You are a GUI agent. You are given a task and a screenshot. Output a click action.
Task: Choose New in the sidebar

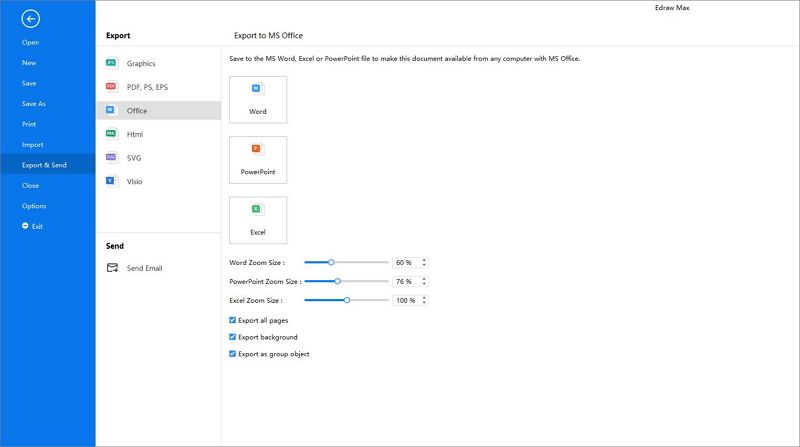pos(29,63)
